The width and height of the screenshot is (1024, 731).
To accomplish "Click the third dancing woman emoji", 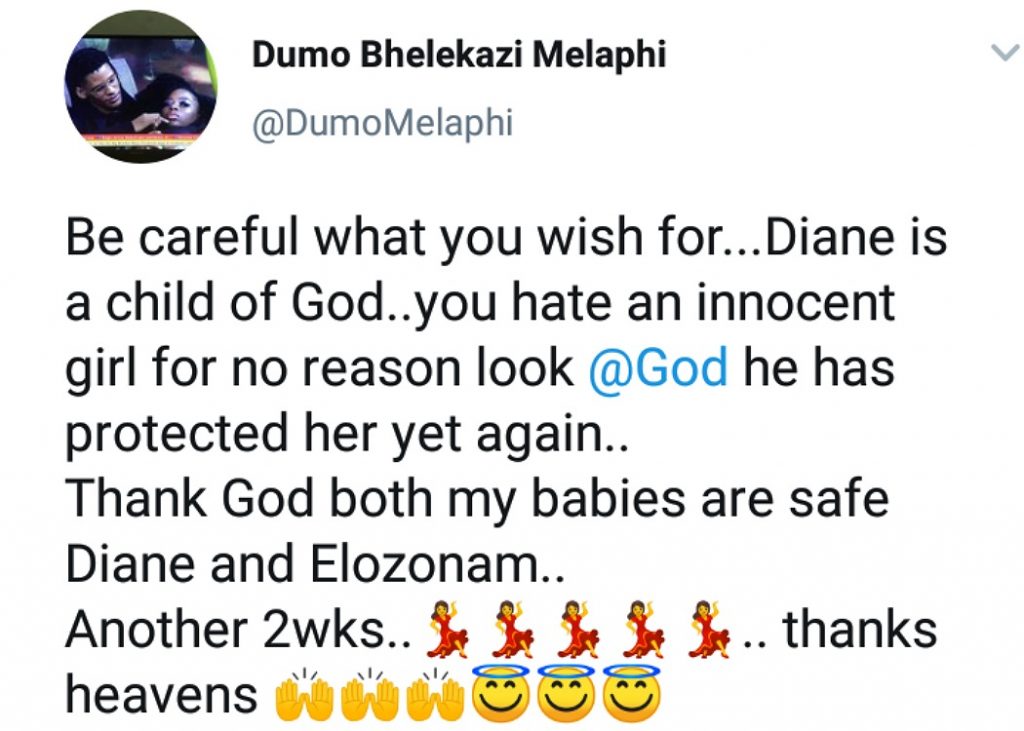I will tap(579, 628).
